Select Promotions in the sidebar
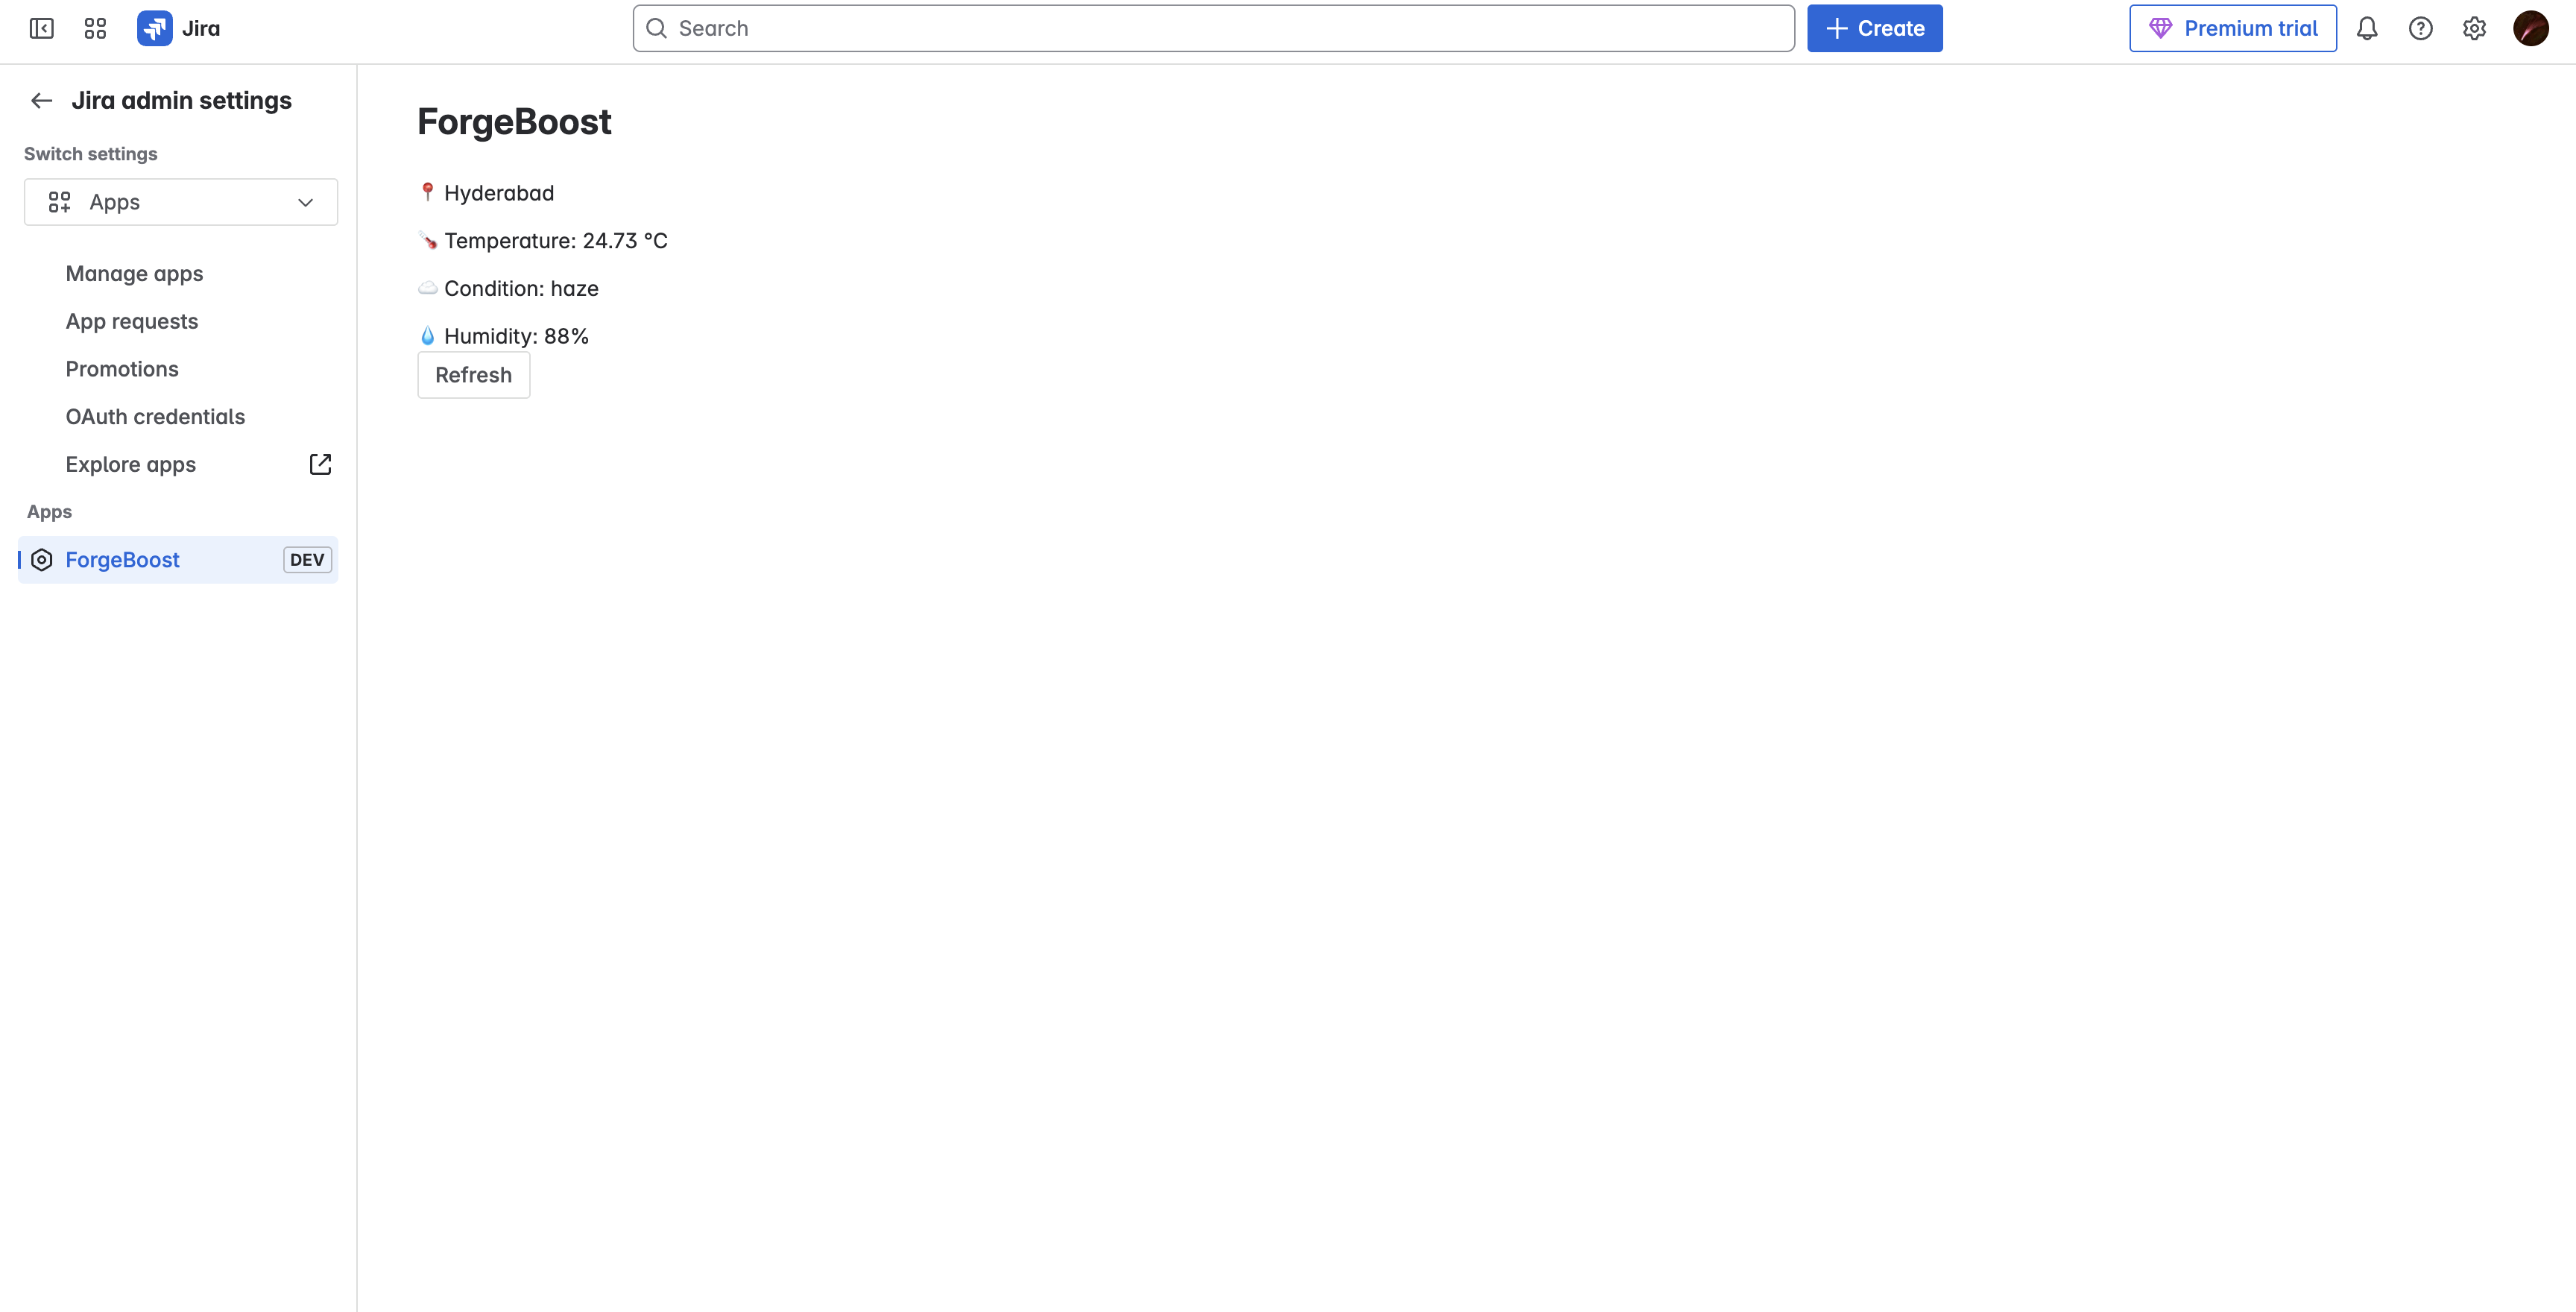2576x1312 pixels. pos(122,369)
